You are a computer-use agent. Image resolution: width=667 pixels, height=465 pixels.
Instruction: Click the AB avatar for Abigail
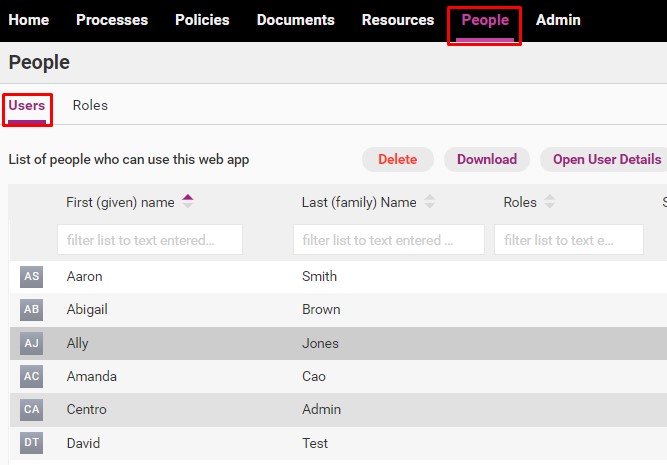31,309
